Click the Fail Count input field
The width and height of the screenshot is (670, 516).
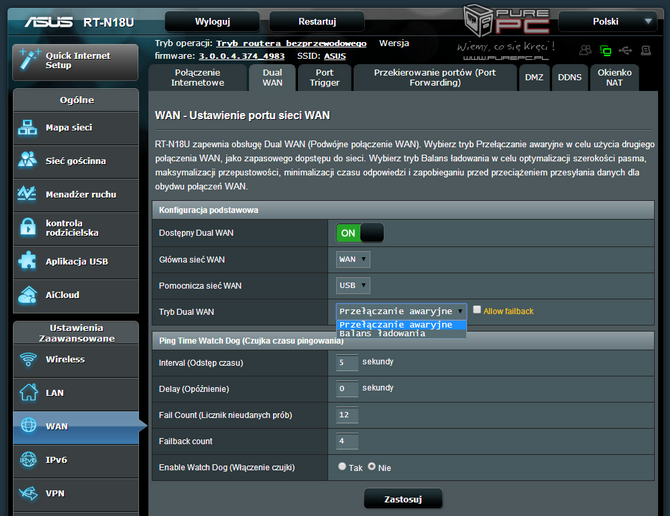click(347, 415)
